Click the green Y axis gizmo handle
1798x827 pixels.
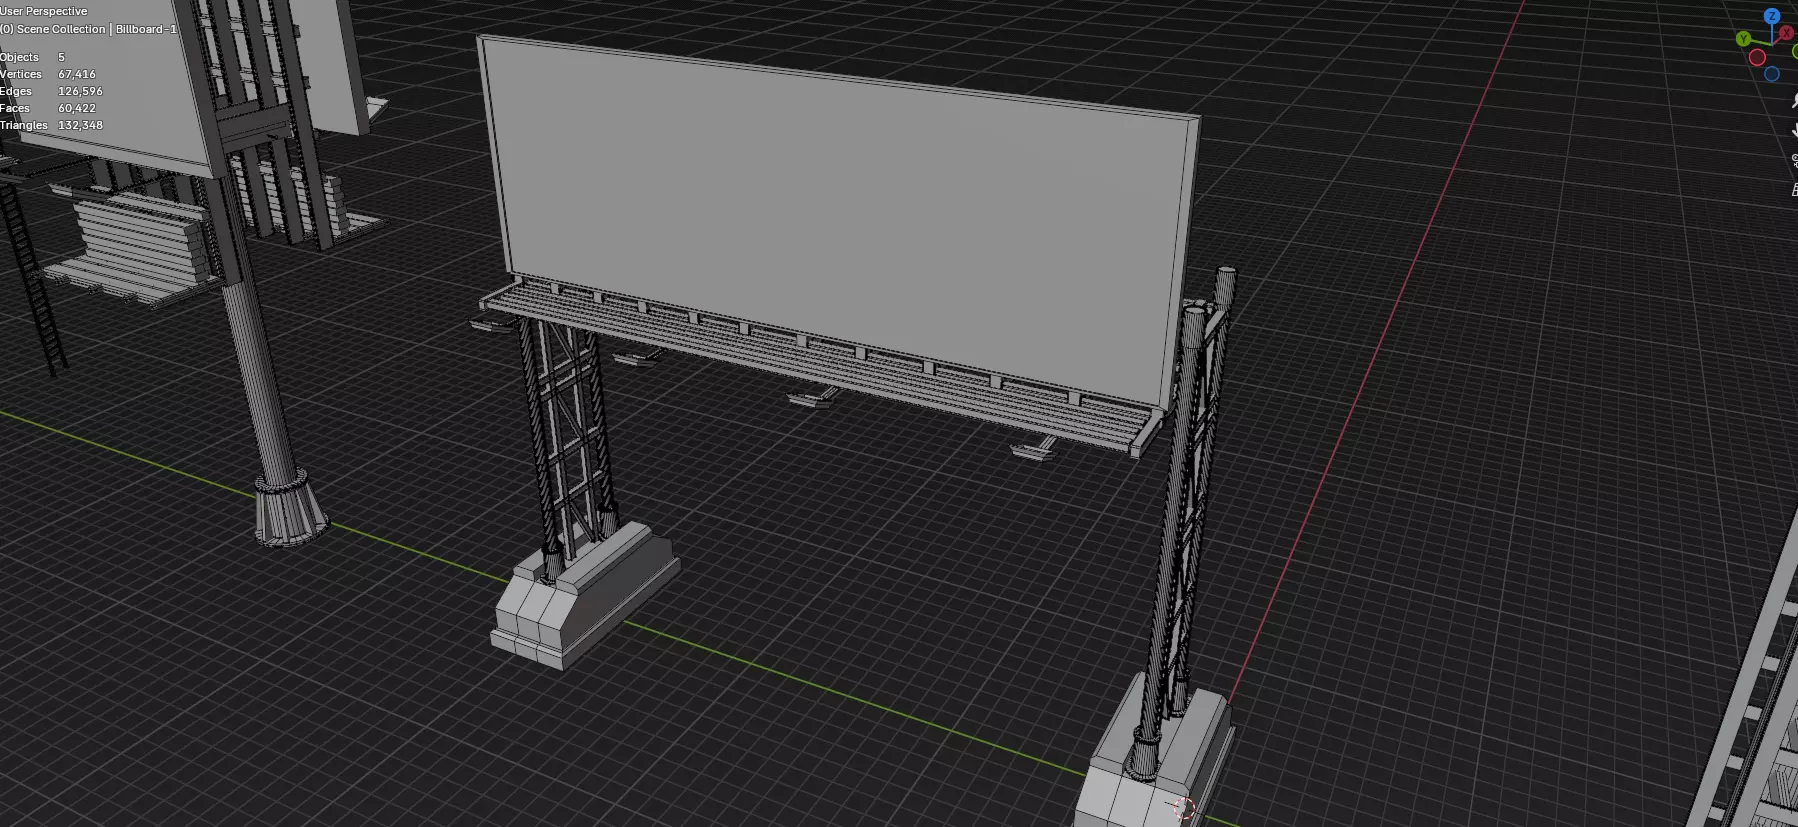coord(1744,39)
